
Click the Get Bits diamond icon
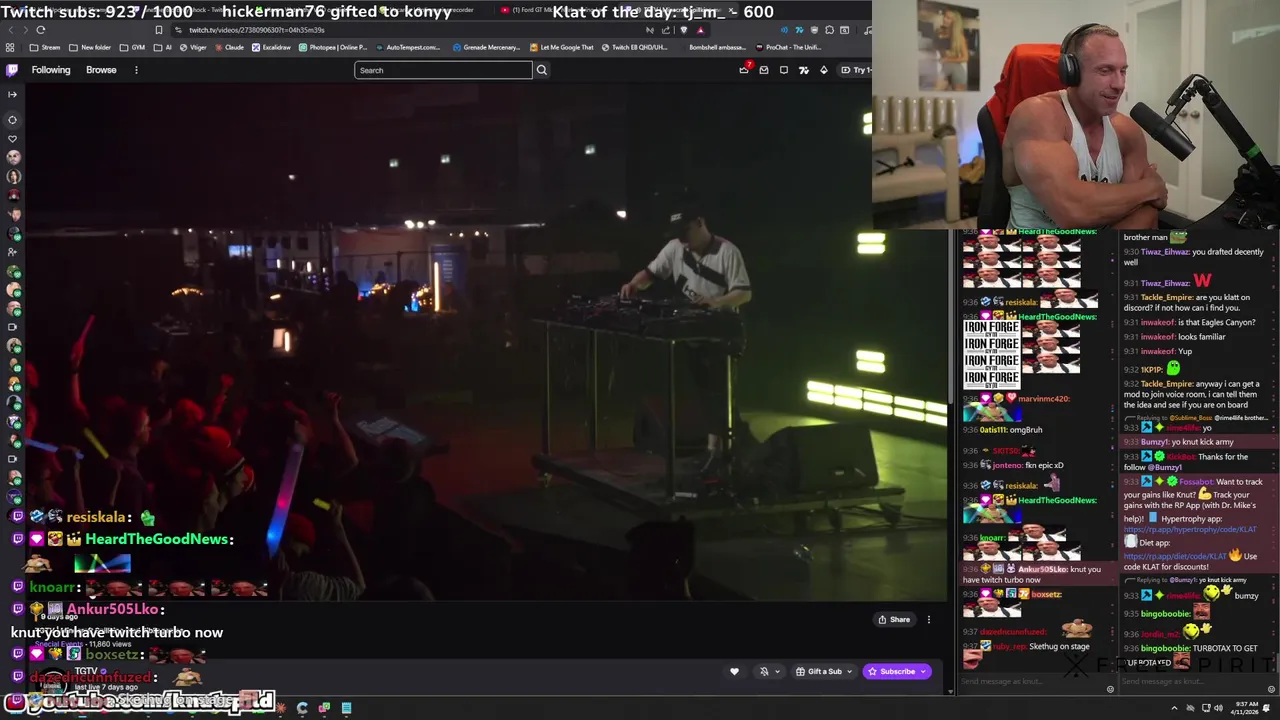click(824, 70)
